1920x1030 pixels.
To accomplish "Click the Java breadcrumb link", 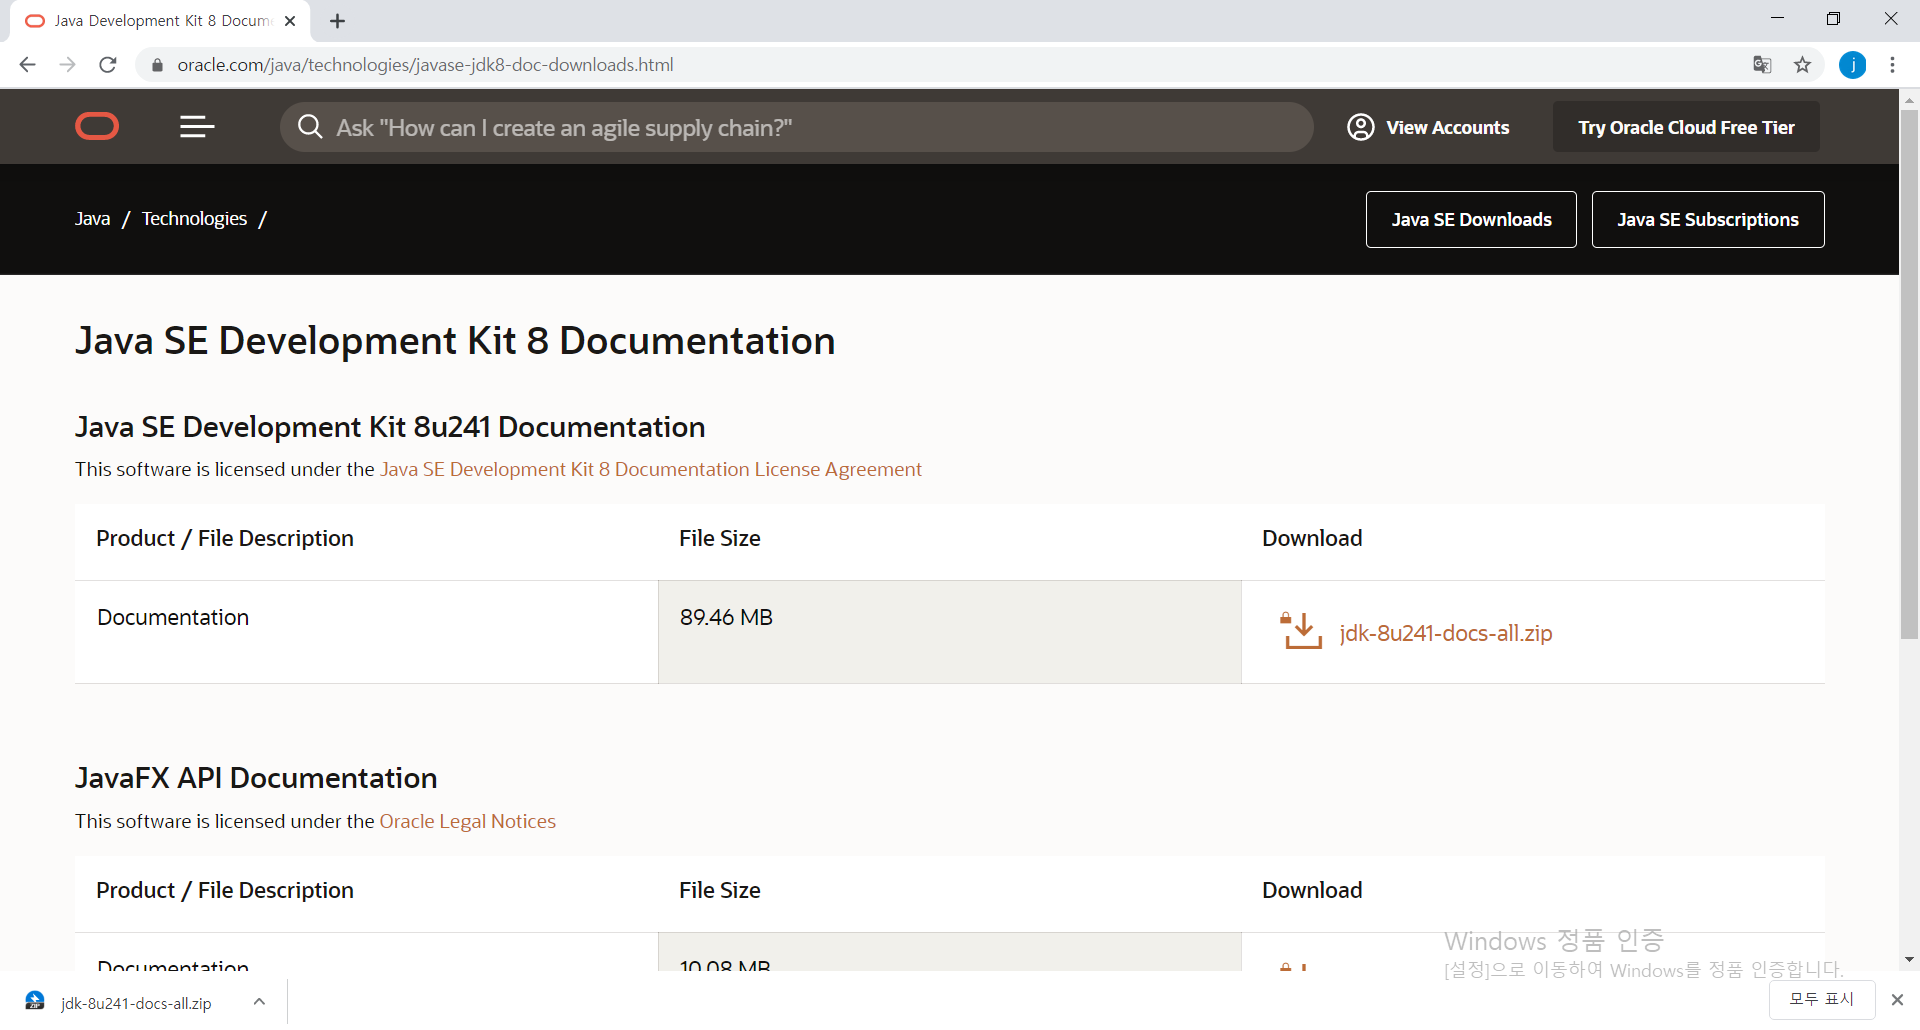I will [x=92, y=218].
